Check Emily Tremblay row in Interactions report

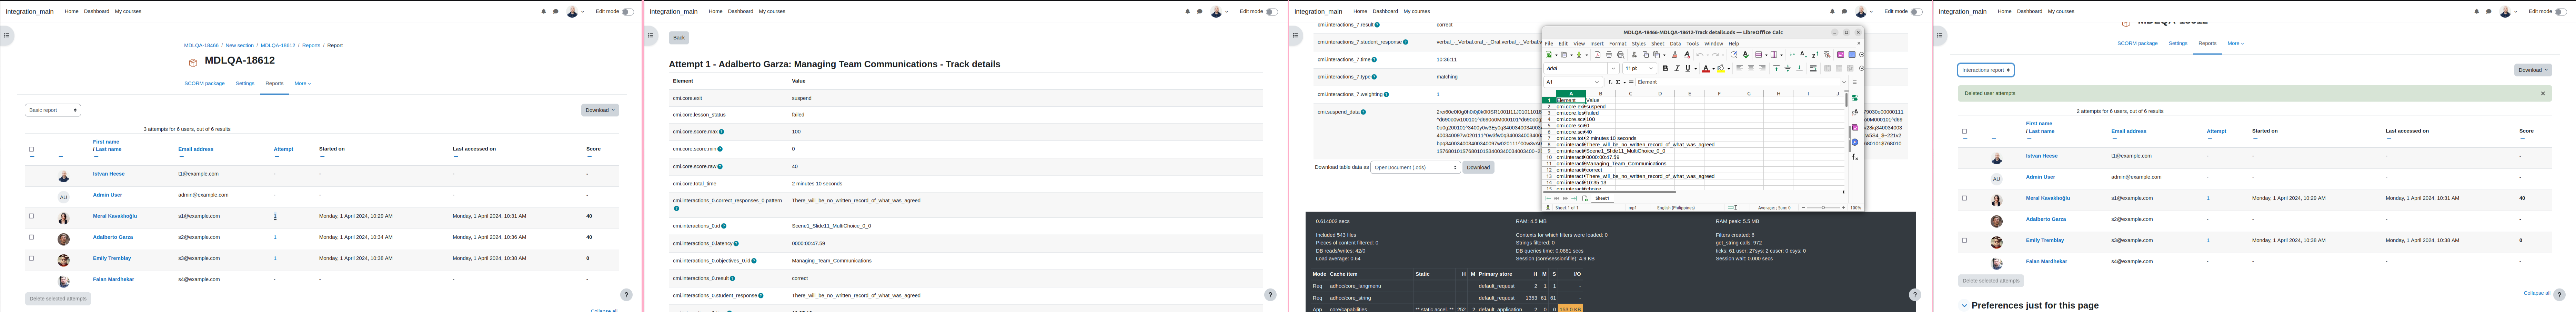[x=1964, y=240]
